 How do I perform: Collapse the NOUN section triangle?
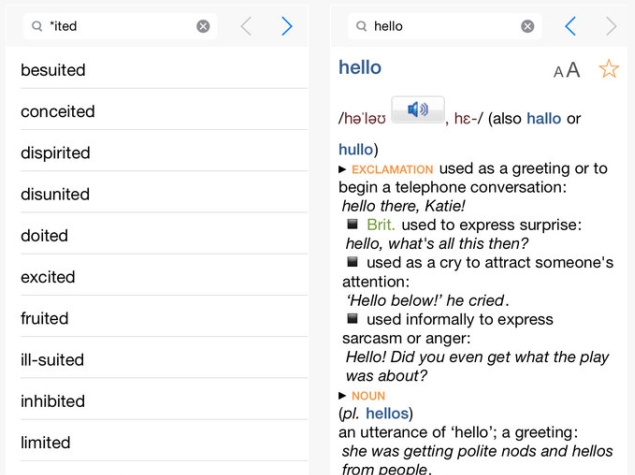click(x=342, y=395)
